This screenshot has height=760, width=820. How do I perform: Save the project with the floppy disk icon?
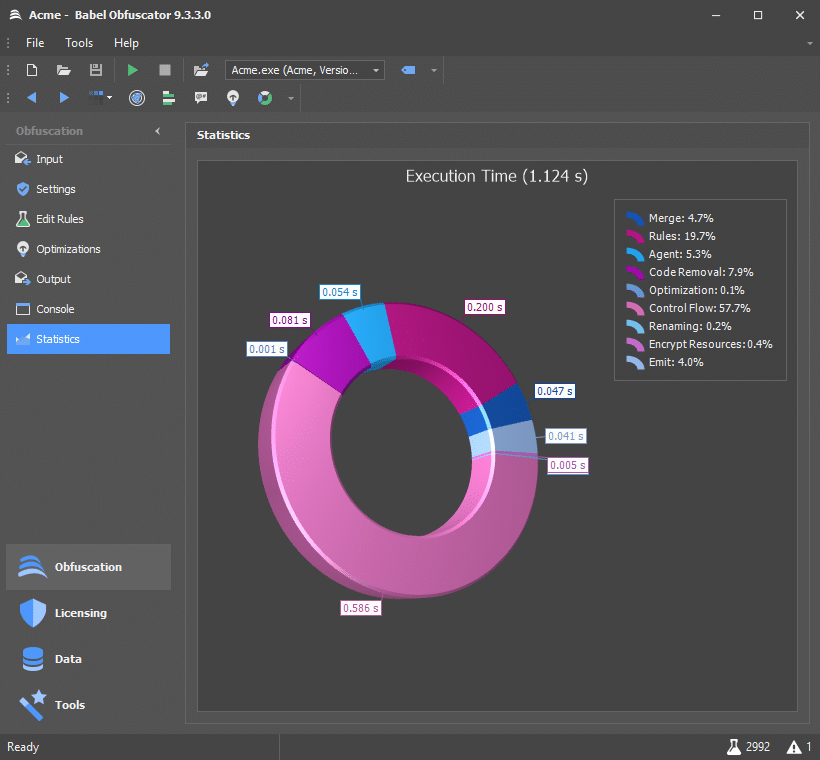click(x=96, y=70)
